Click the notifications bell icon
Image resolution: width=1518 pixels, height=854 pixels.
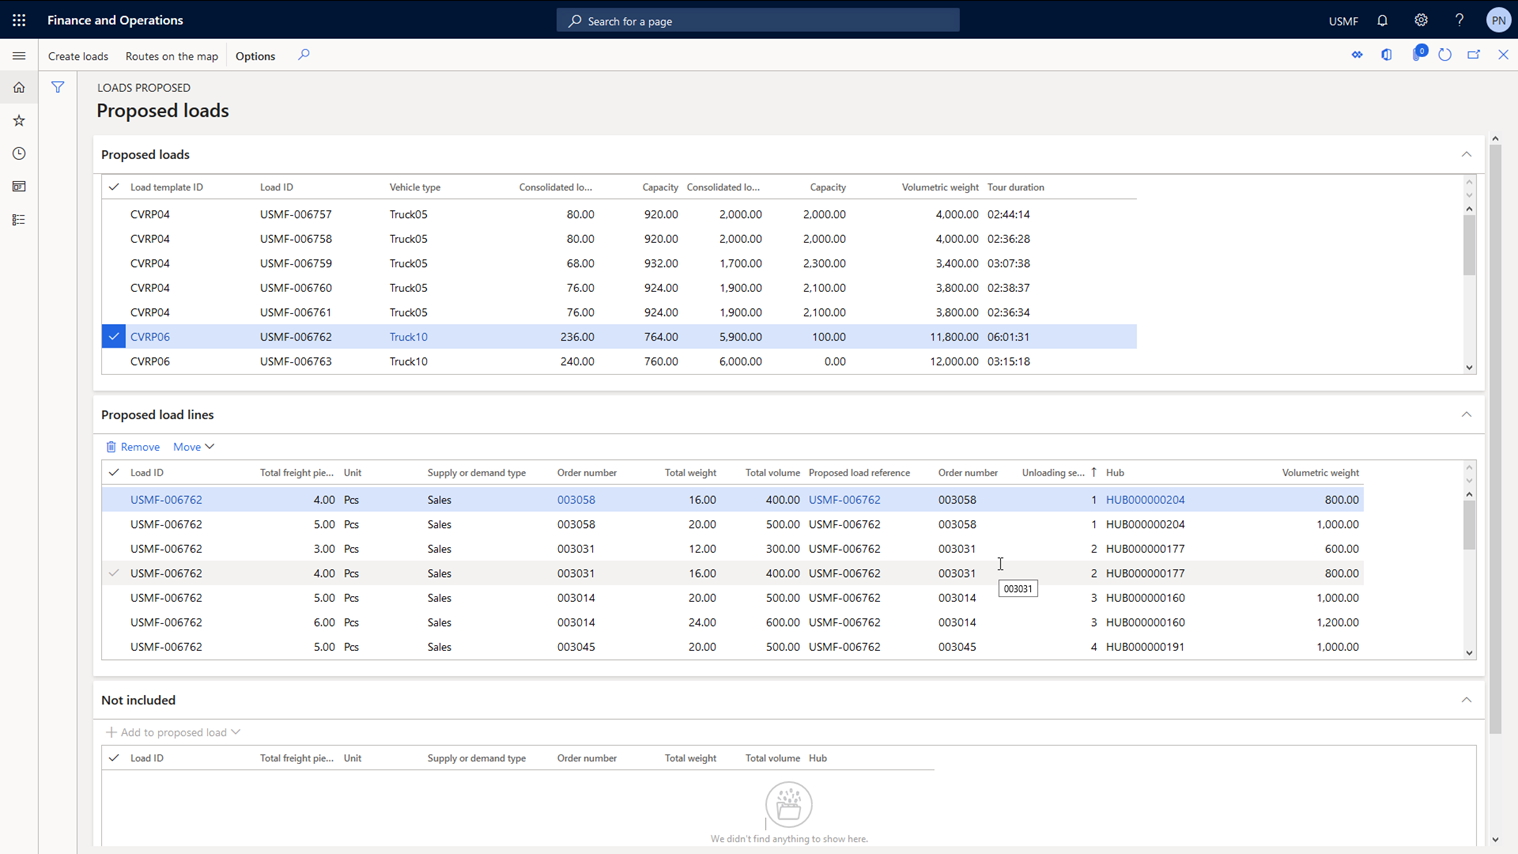tap(1382, 20)
